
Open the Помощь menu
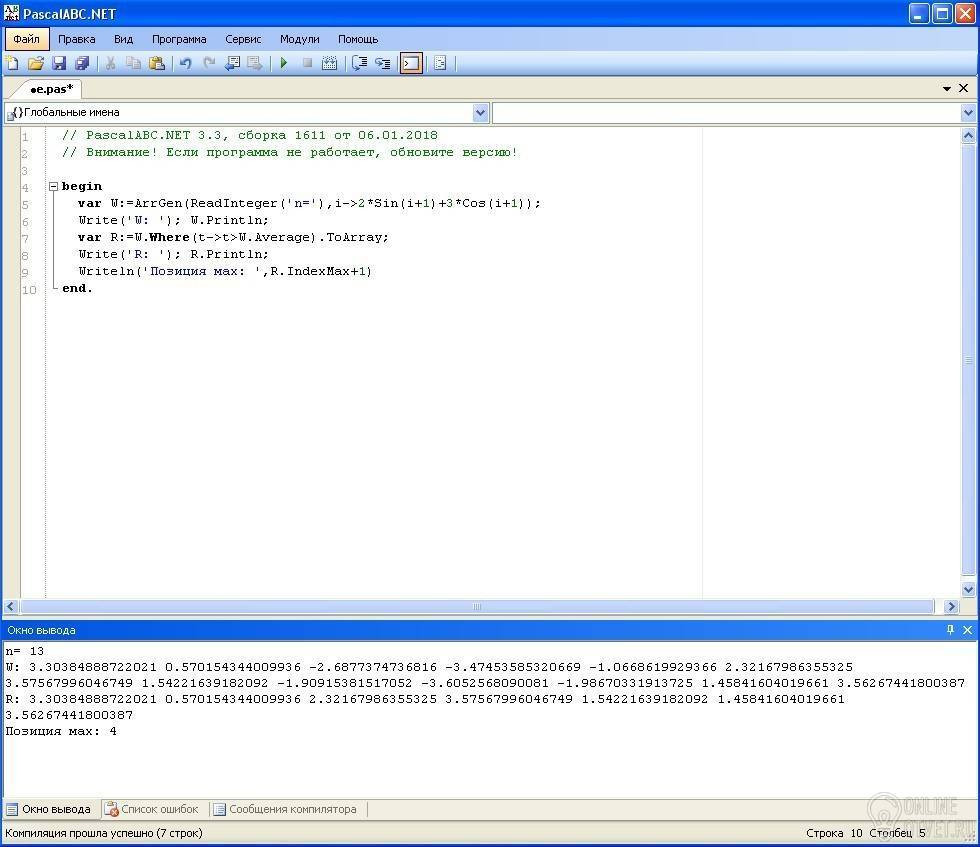coord(358,39)
